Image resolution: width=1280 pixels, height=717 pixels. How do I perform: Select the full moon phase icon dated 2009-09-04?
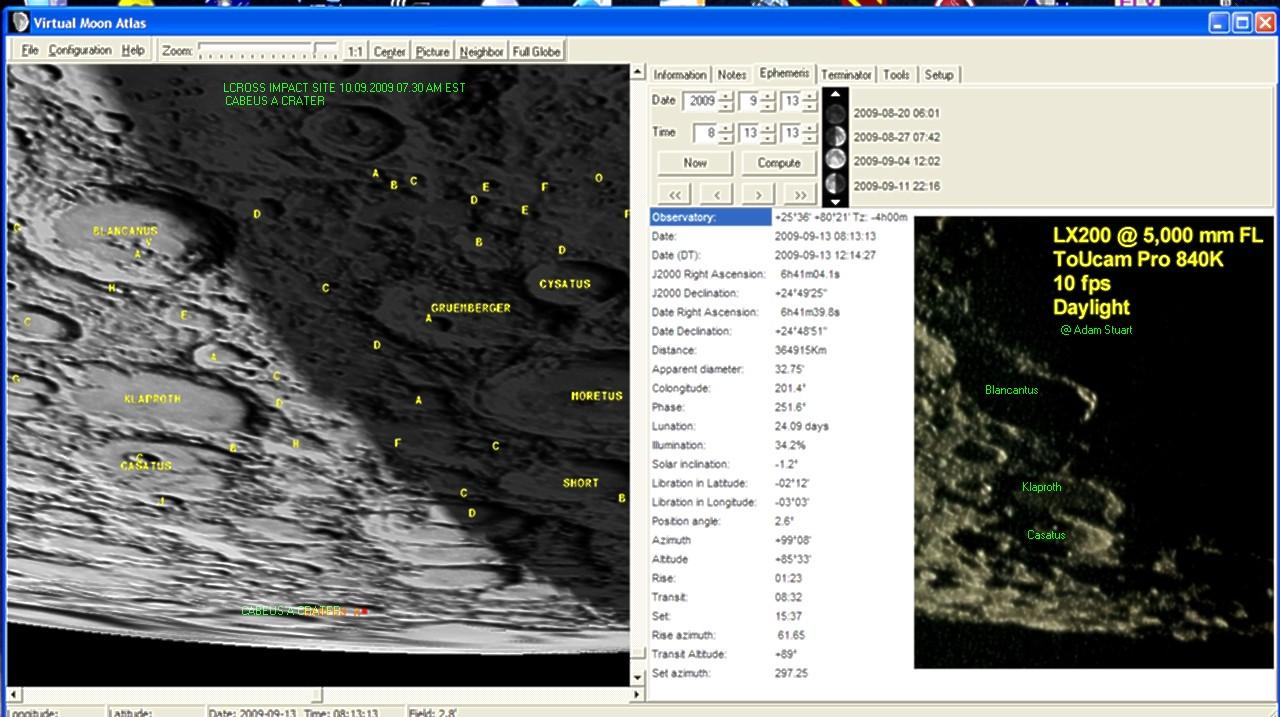click(x=836, y=161)
